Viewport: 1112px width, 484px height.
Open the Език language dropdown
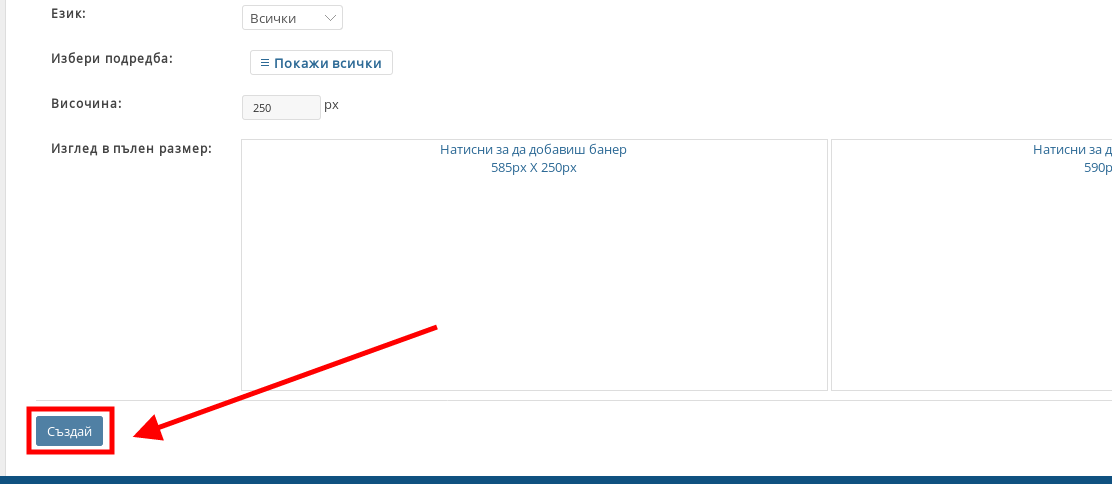tap(291, 18)
